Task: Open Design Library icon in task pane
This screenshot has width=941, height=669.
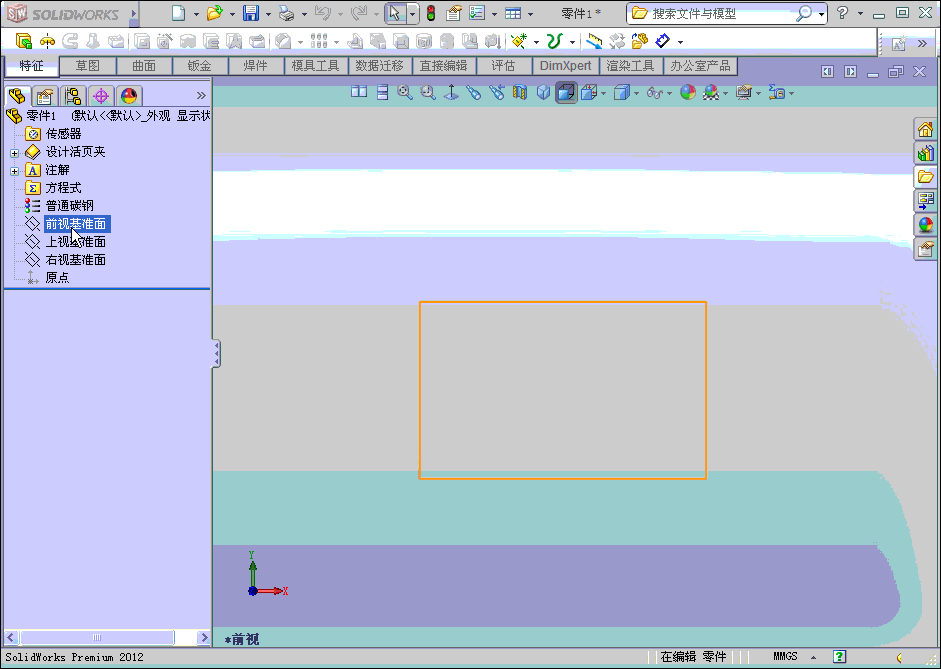Action: click(925, 153)
